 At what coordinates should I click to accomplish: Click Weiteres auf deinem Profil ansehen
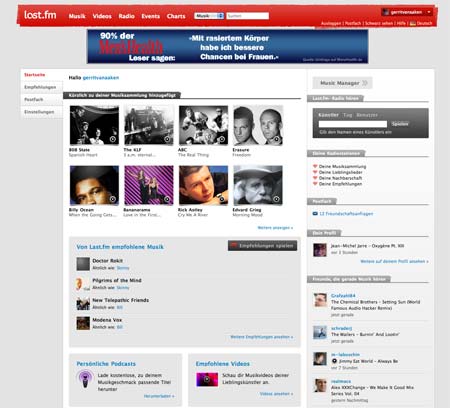click(394, 261)
